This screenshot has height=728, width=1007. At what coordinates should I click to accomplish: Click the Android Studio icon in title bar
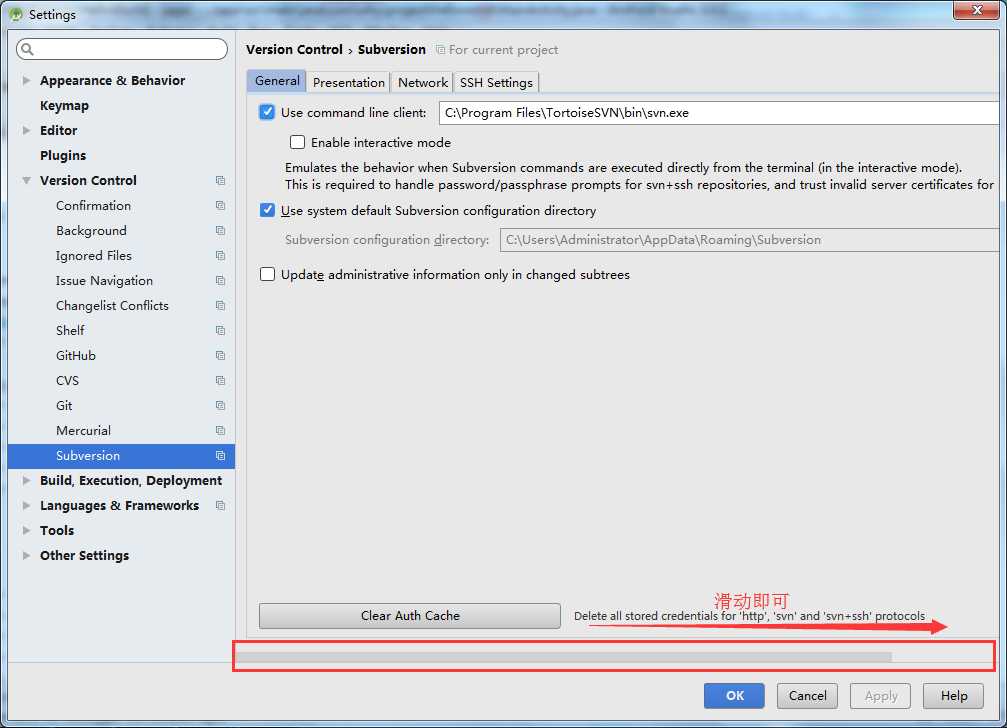click(15, 14)
